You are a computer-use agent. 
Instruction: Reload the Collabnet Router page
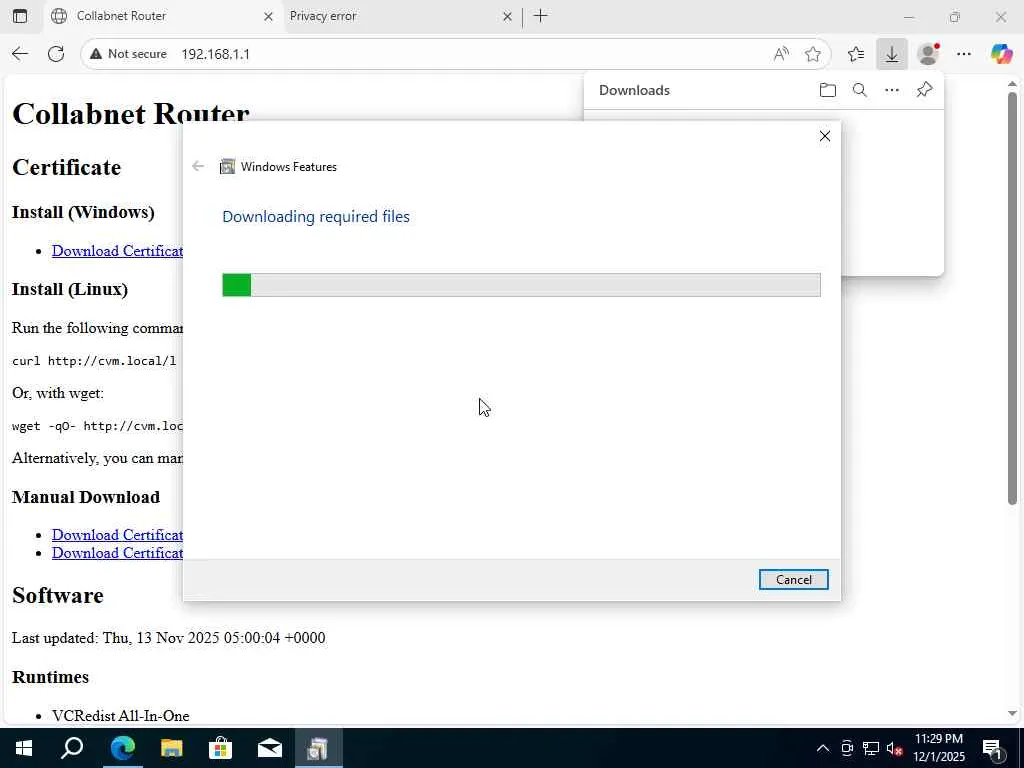[x=56, y=54]
